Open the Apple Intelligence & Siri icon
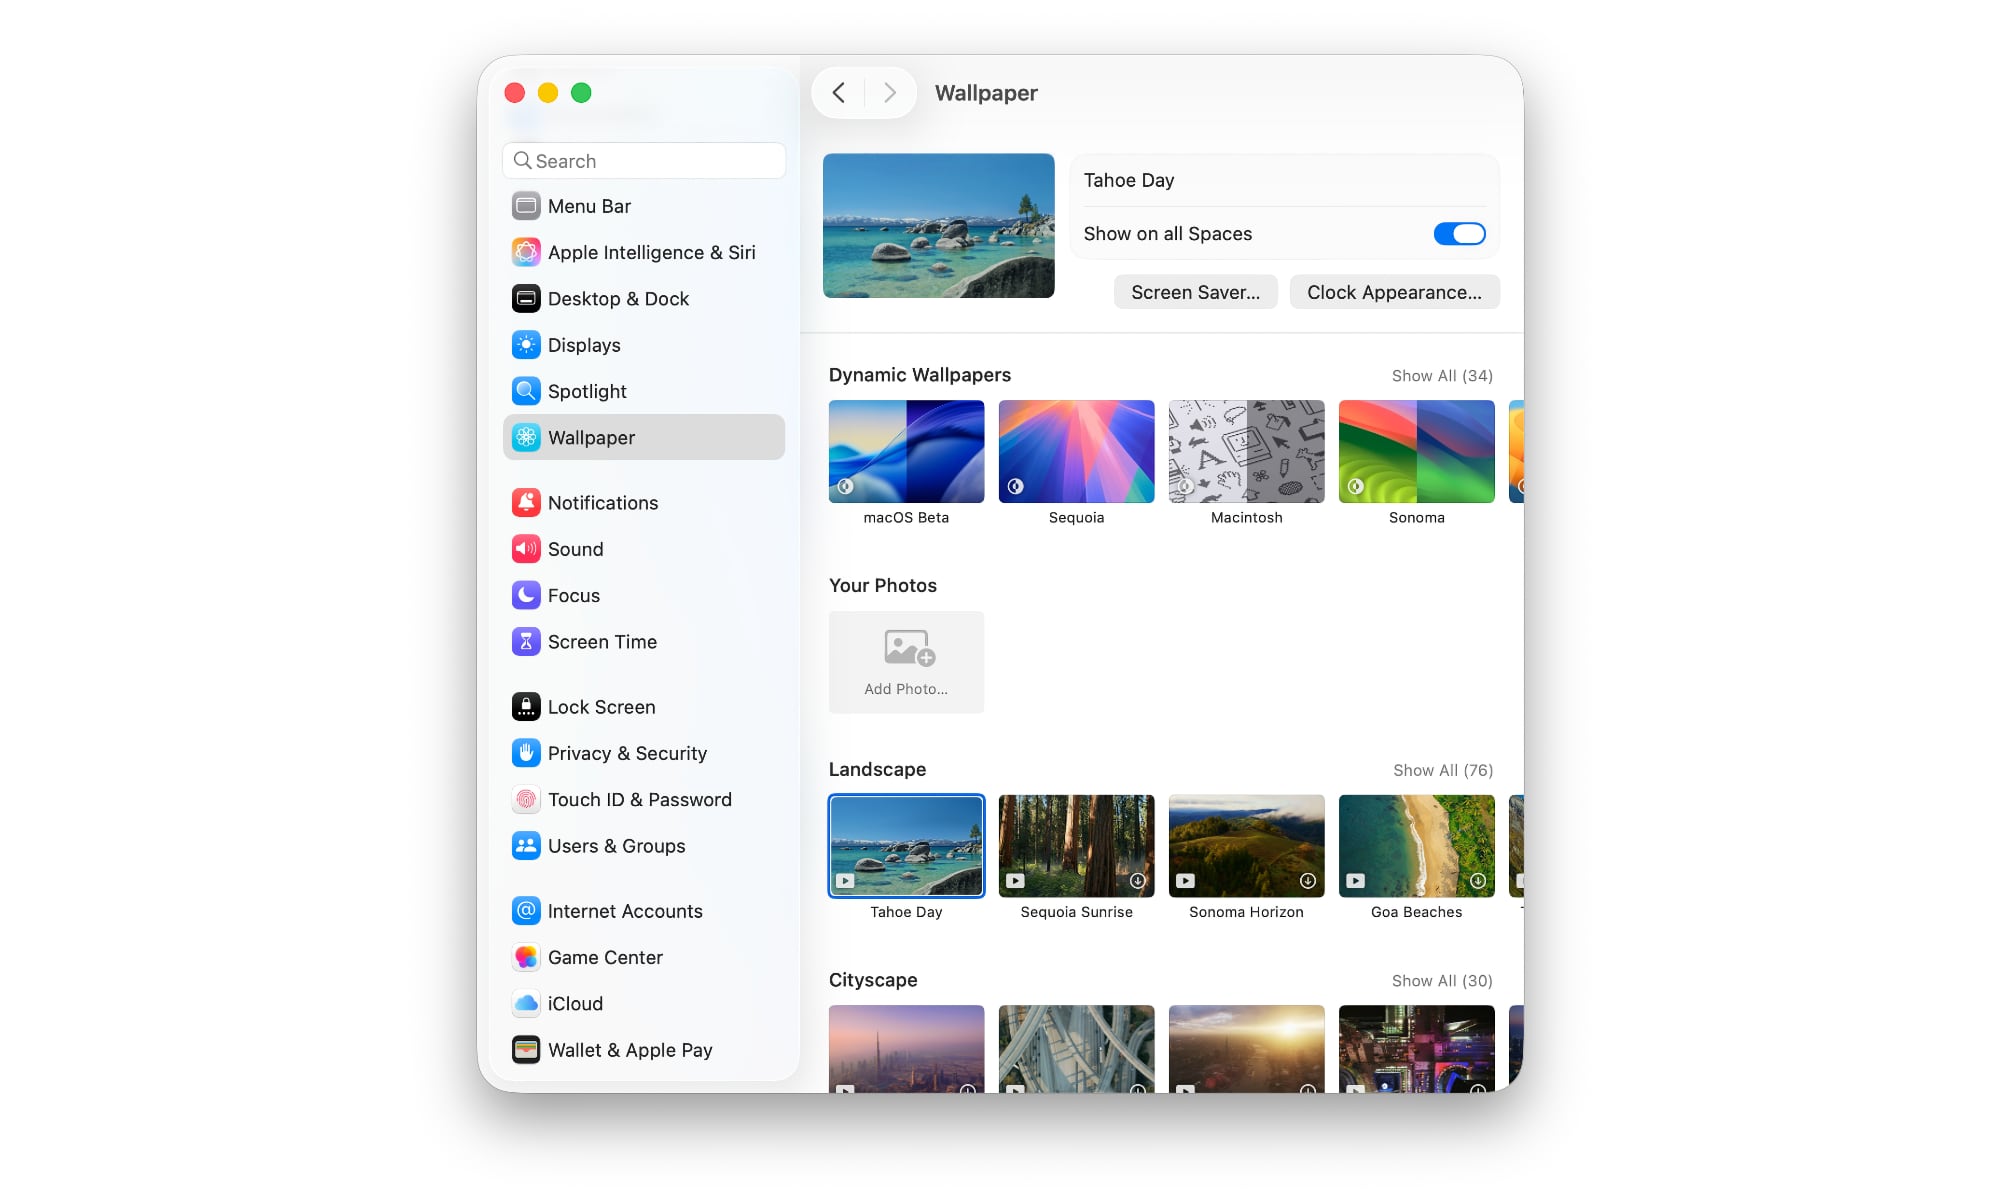 526,252
